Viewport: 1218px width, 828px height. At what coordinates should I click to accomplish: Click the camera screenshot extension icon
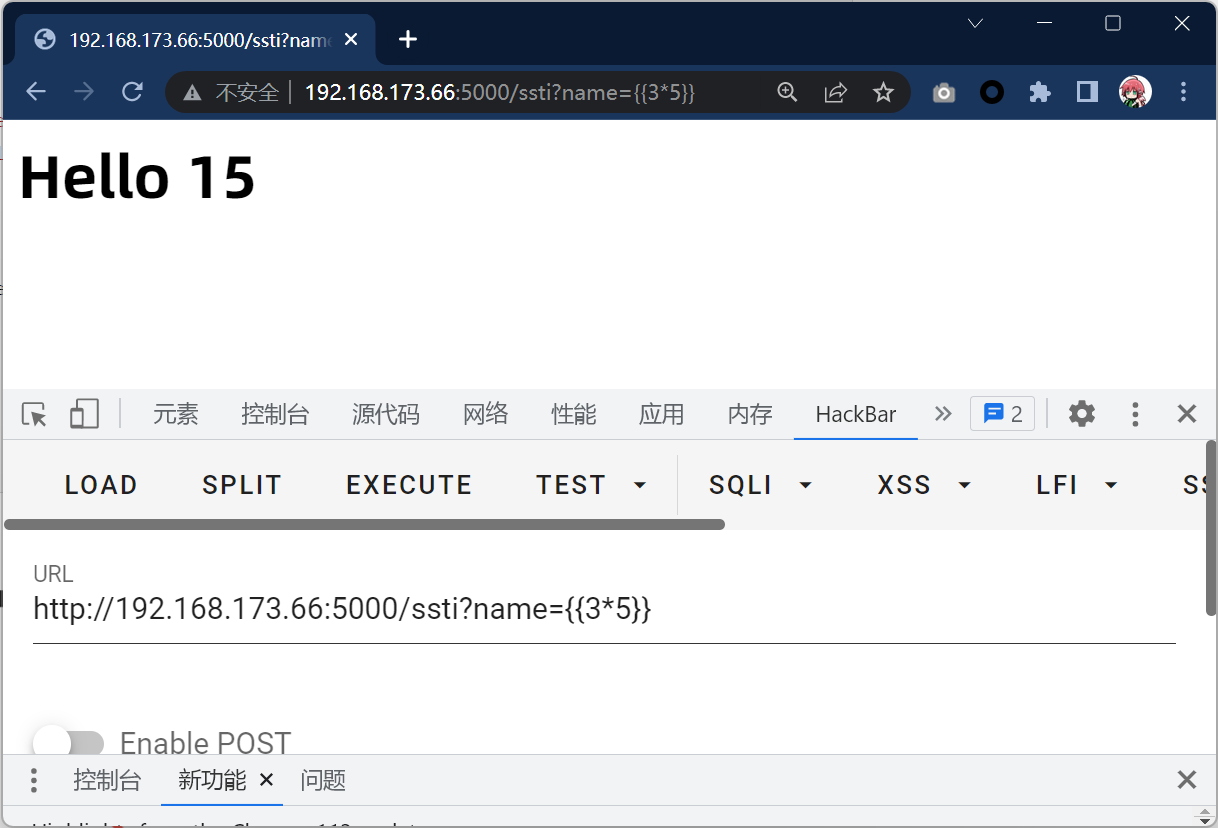pyautogui.click(x=943, y=93)
